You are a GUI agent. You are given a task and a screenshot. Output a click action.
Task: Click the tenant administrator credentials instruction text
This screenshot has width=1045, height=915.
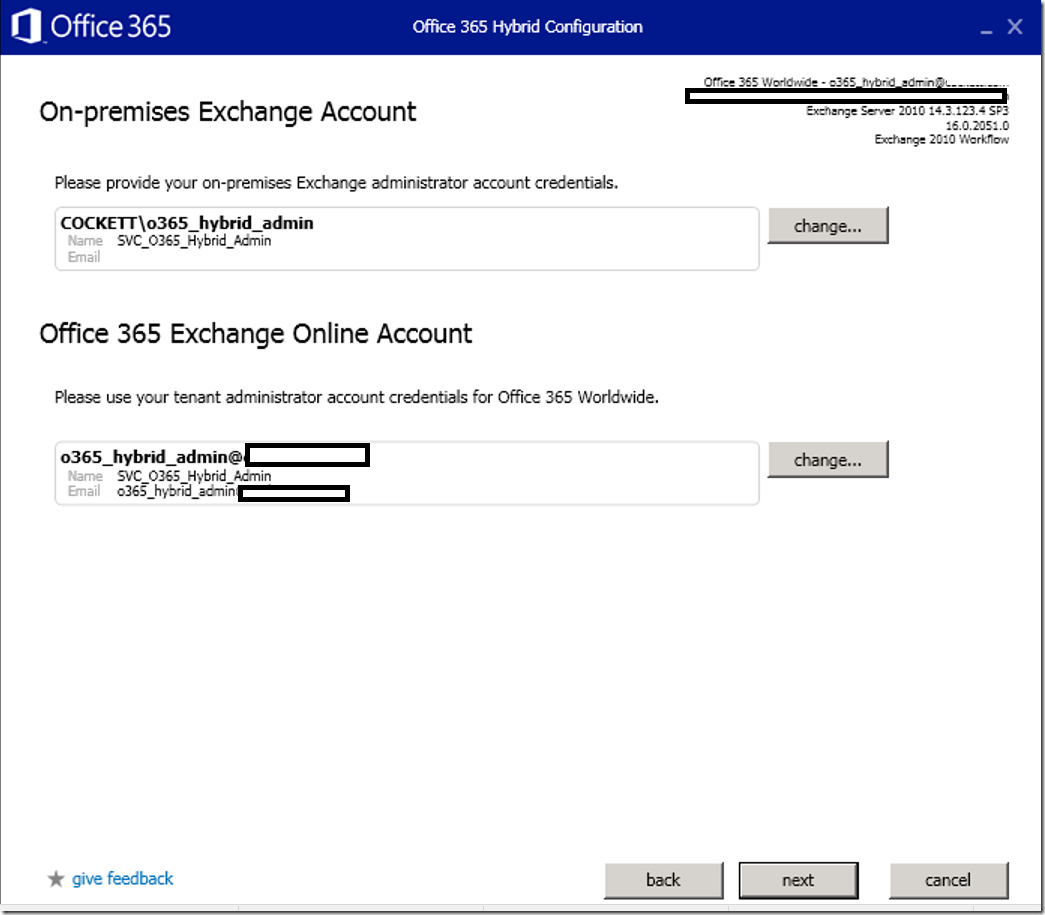click(357, 397)
